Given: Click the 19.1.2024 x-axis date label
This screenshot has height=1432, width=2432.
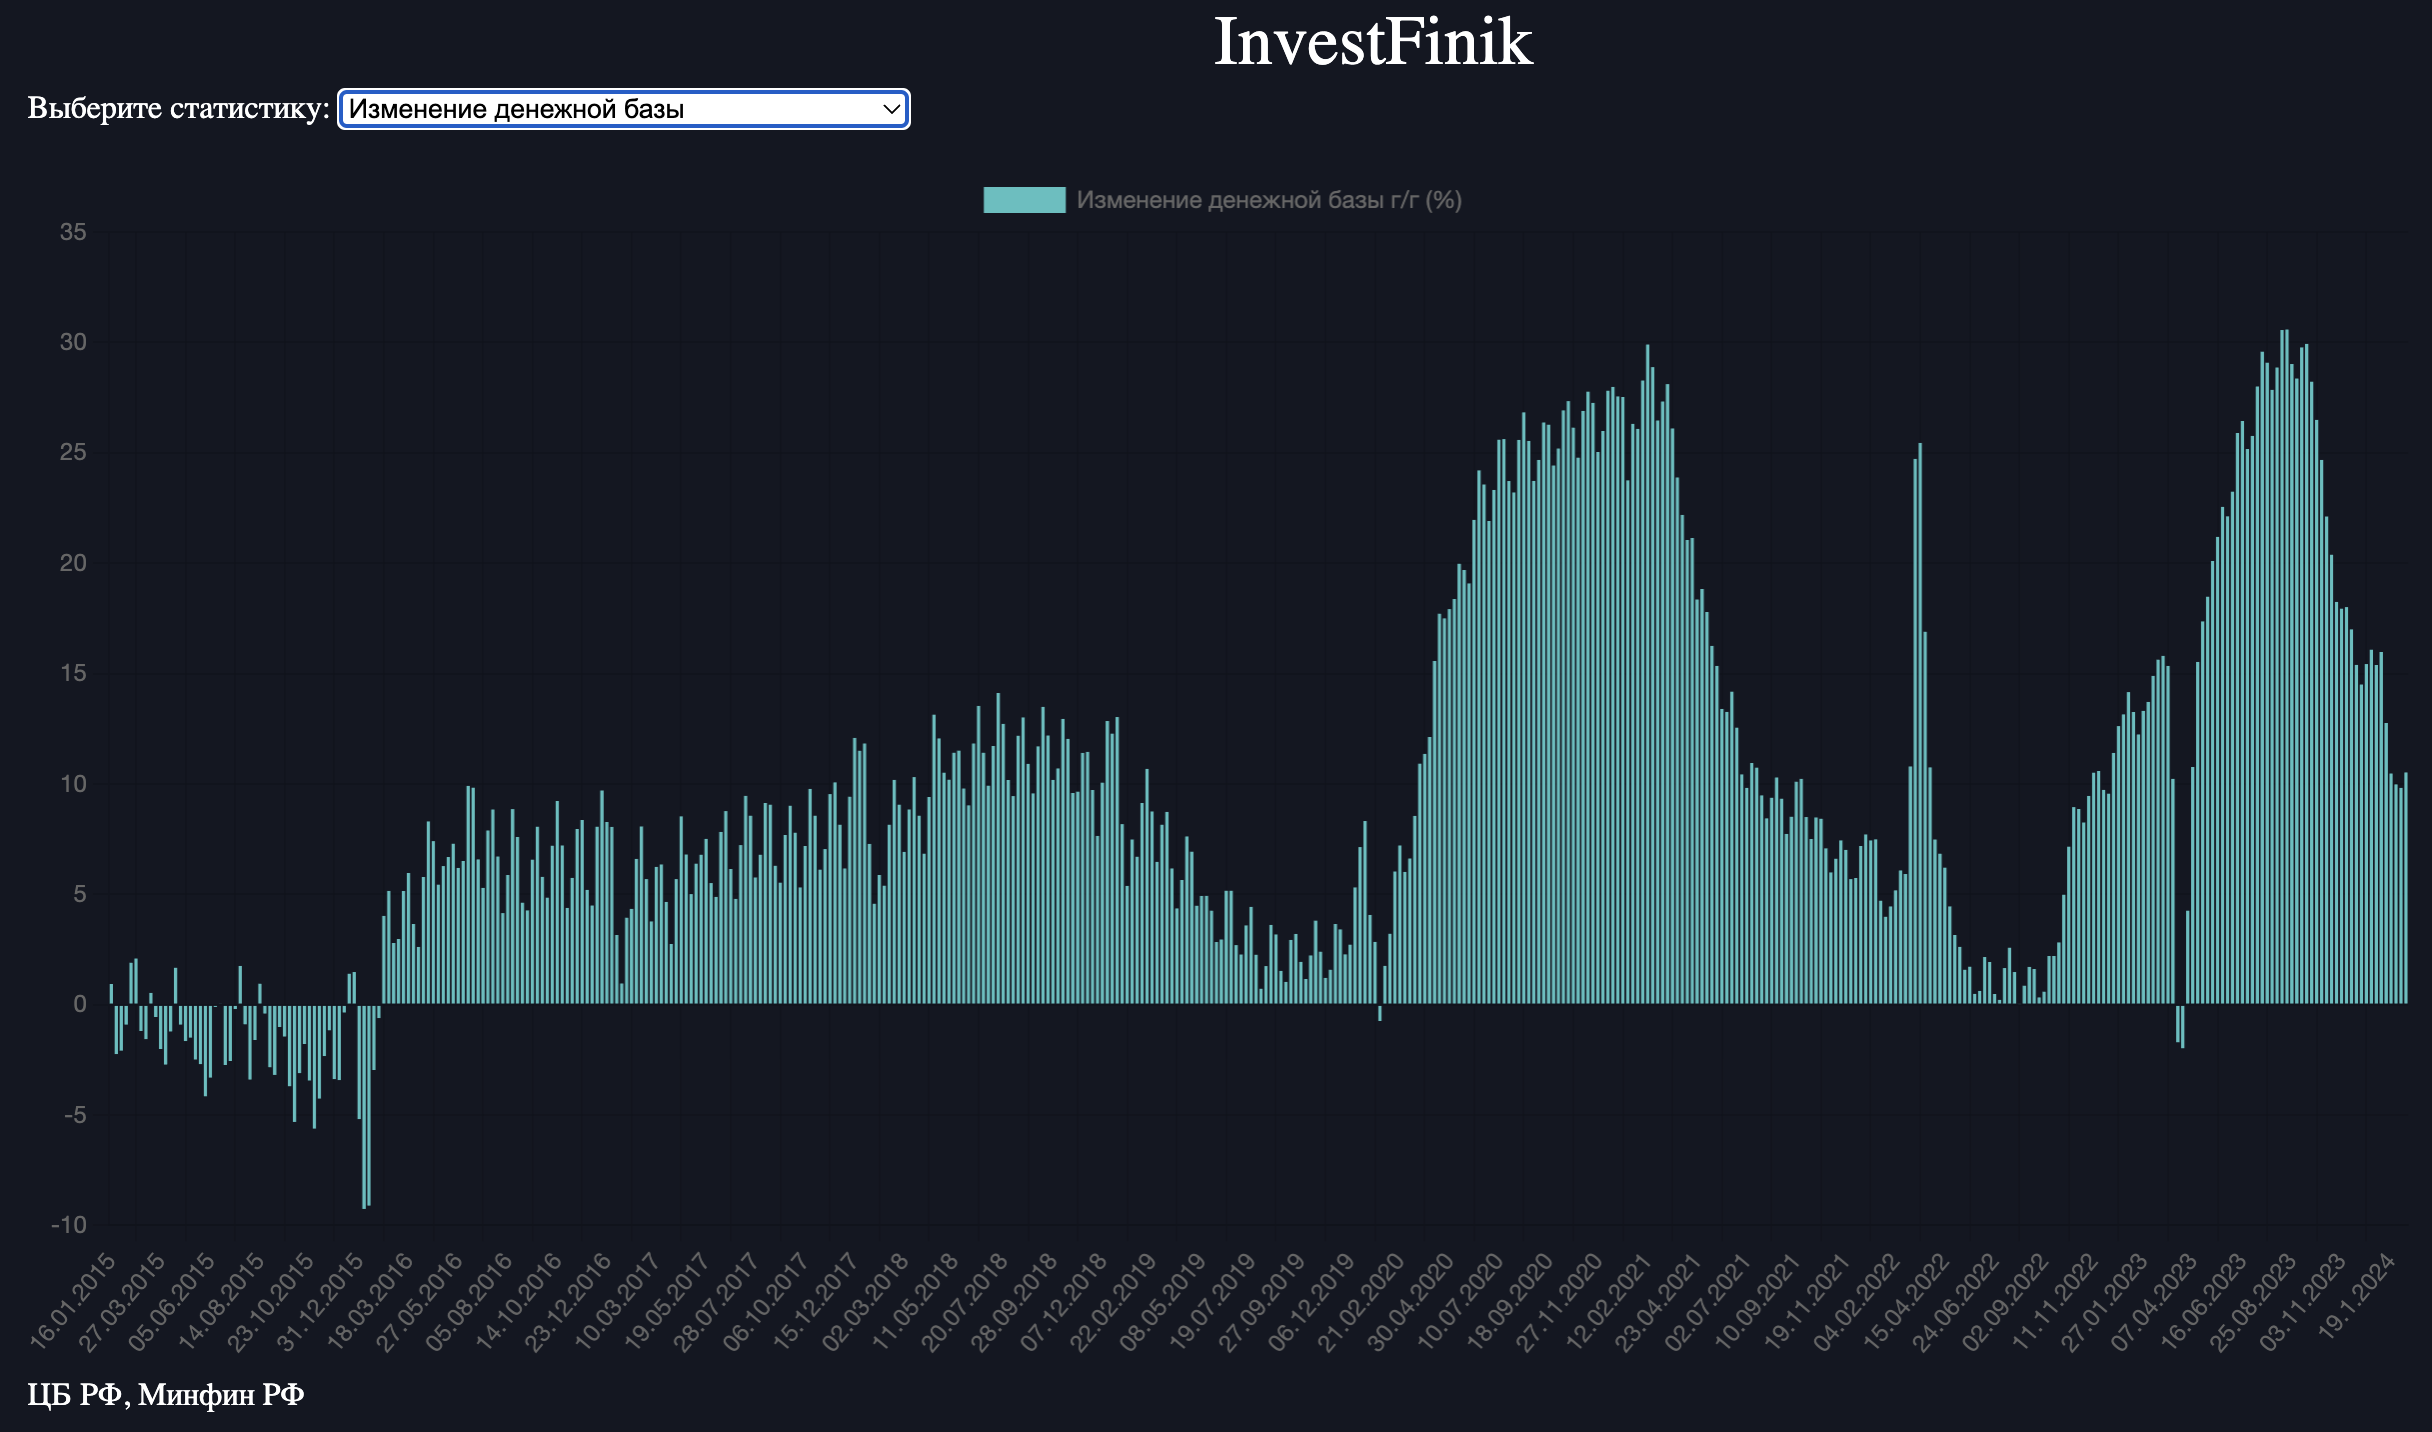Looking at the screenshot, I should [x=2356, y=1298].
